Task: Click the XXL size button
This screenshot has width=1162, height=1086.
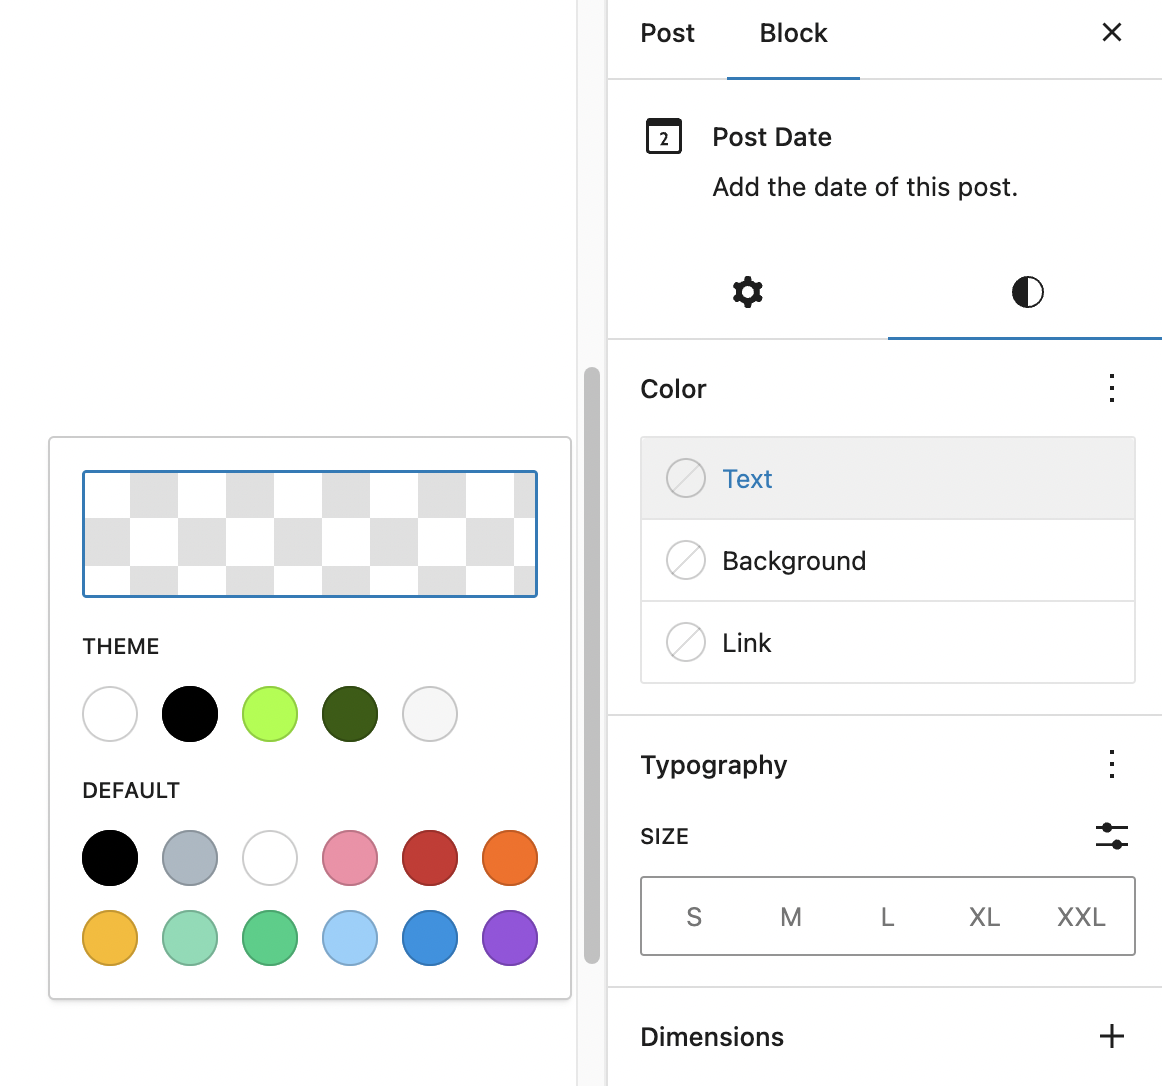Action: (1081, 916)
